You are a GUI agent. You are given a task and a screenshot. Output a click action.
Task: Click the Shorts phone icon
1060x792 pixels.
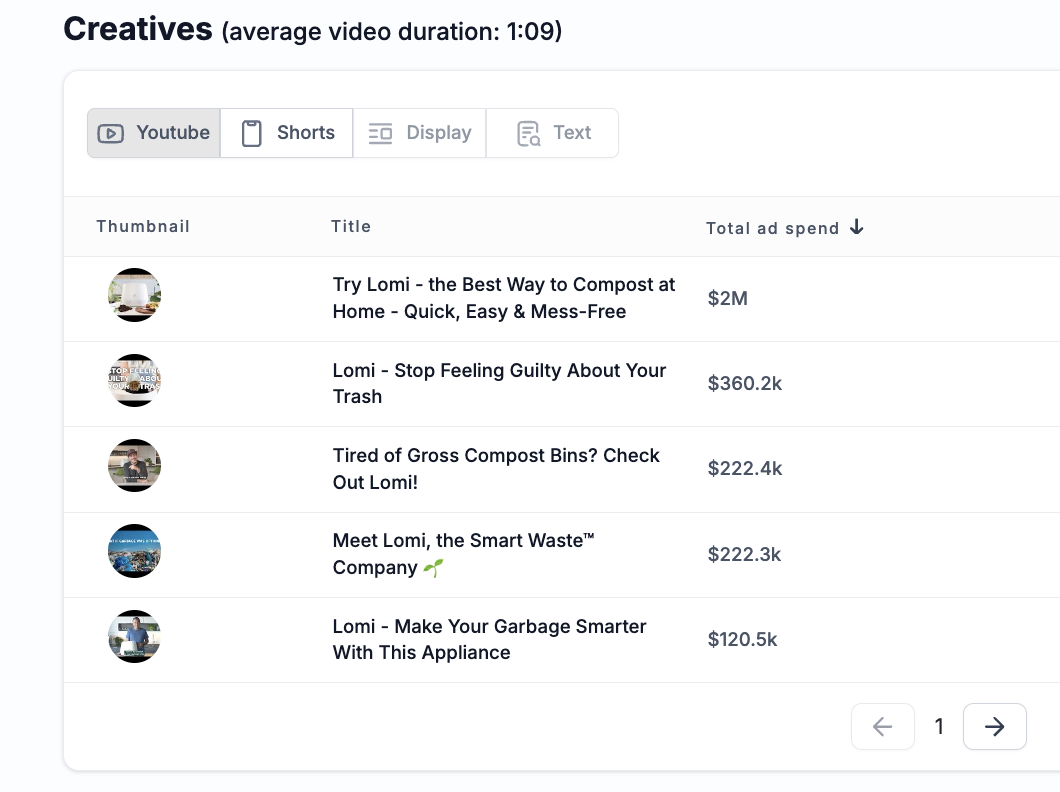pyautogui.click(x=251, y=133)
